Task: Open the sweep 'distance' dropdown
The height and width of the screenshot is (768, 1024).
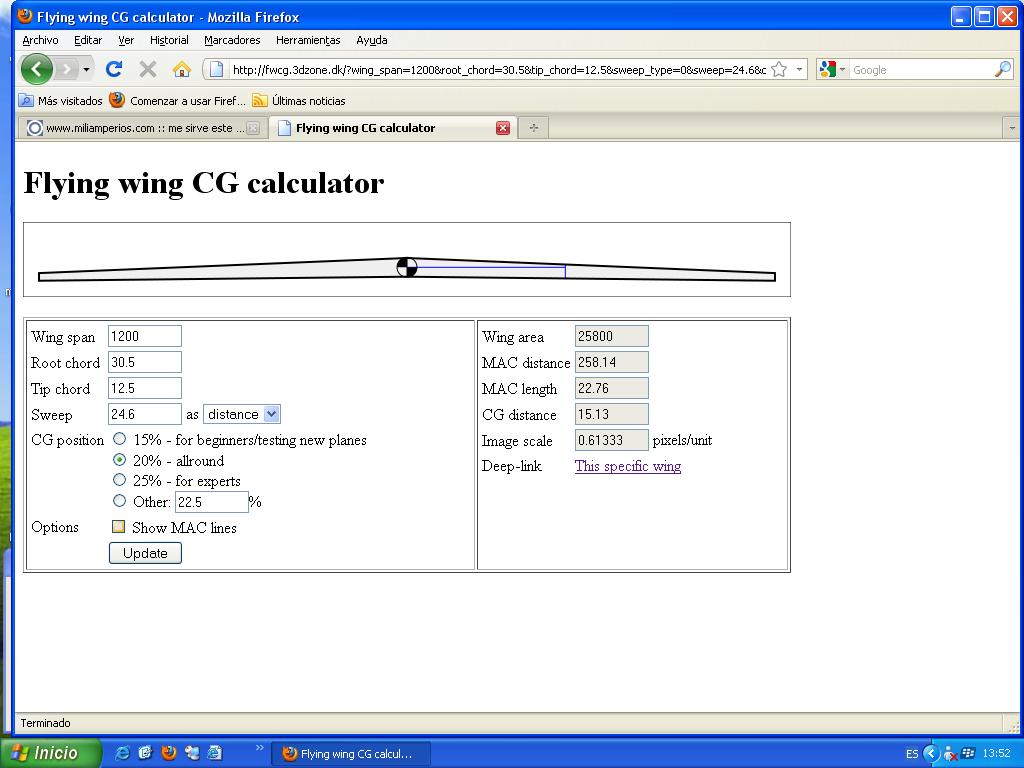Action: point(241,414)
